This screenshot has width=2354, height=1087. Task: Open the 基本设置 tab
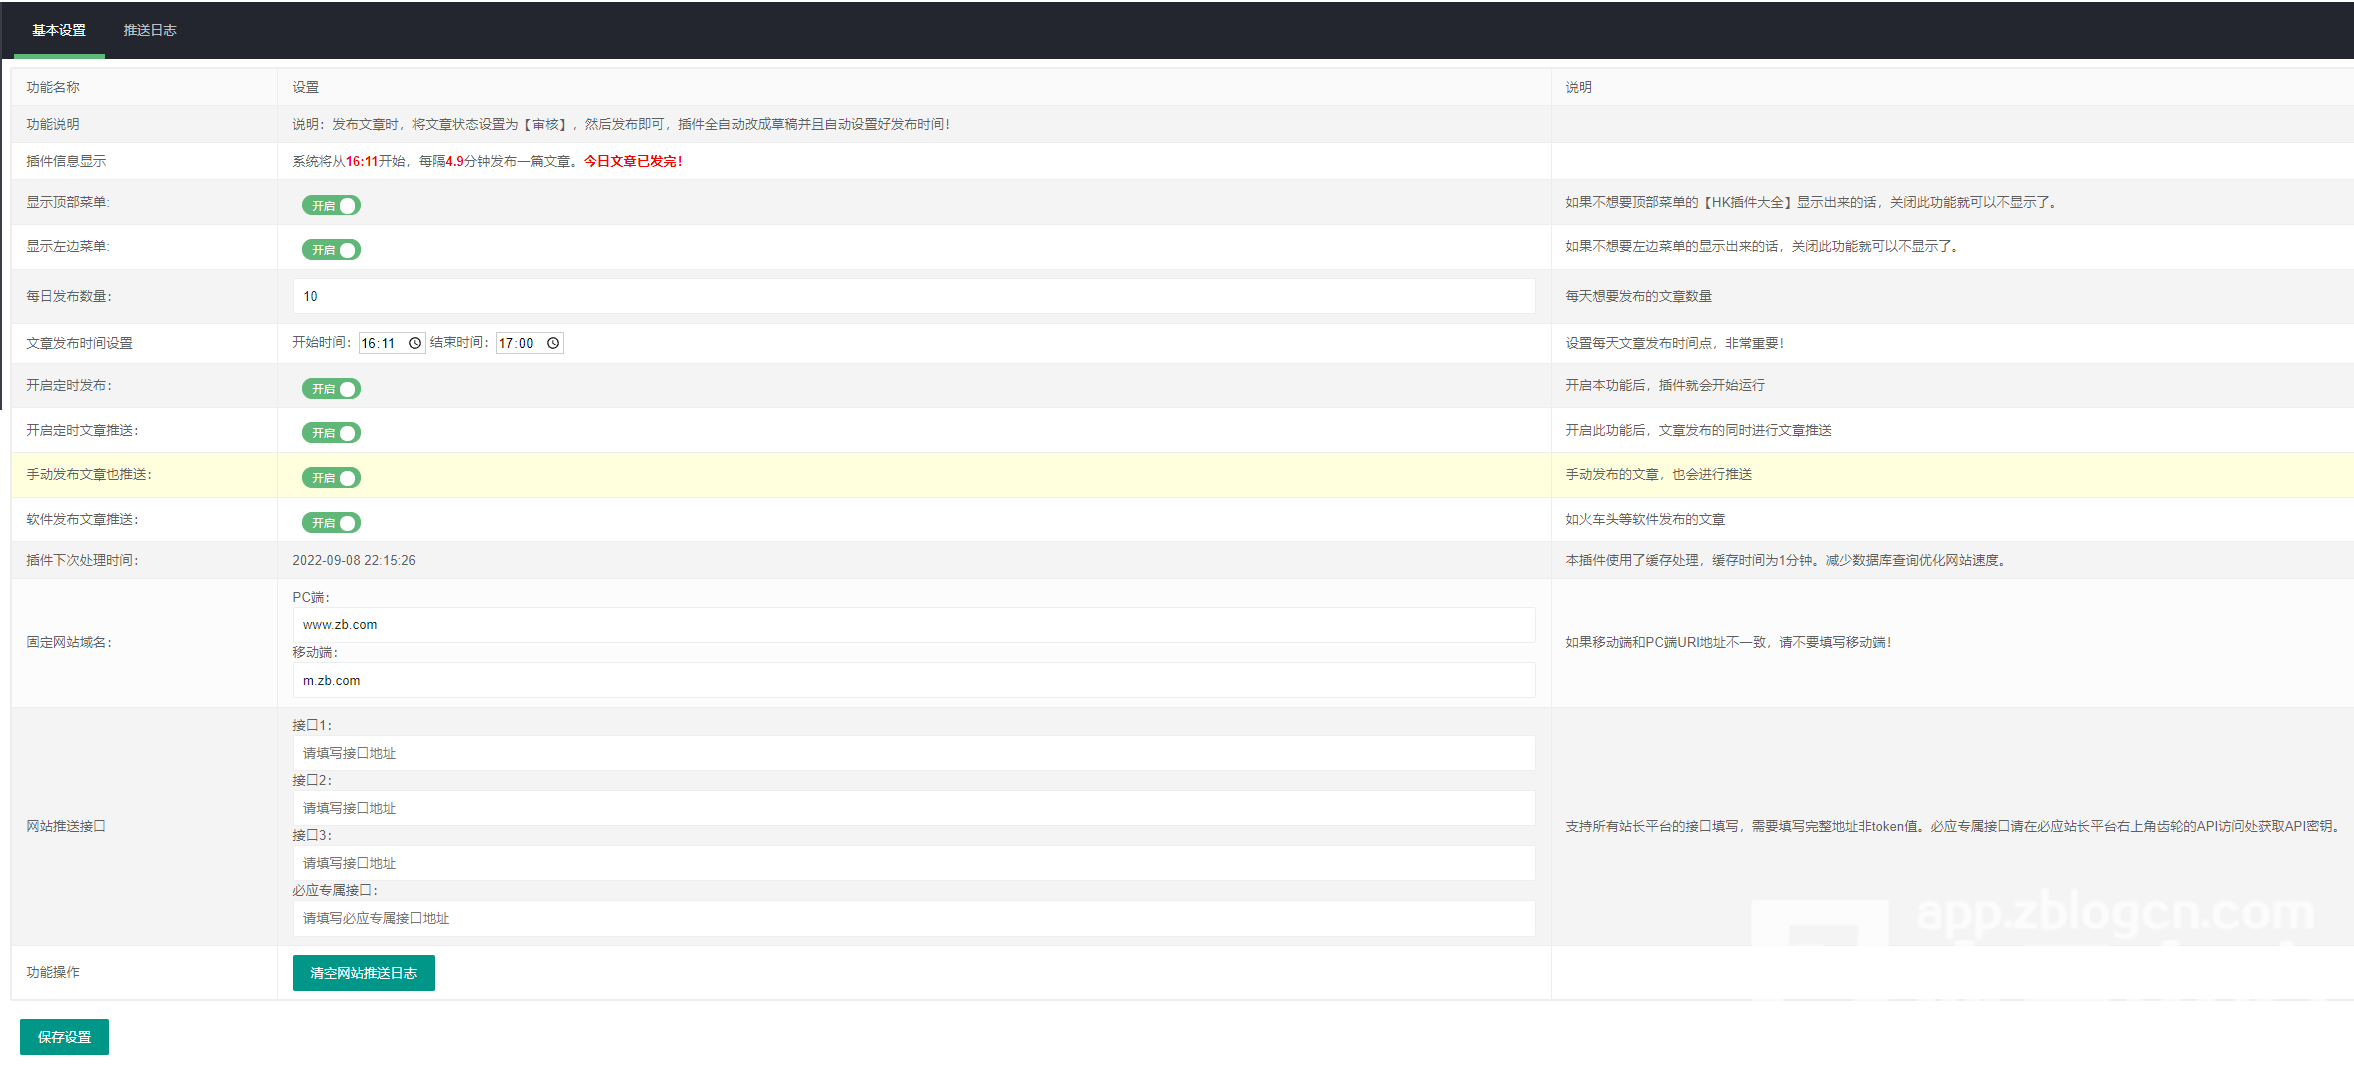[59, 30]
